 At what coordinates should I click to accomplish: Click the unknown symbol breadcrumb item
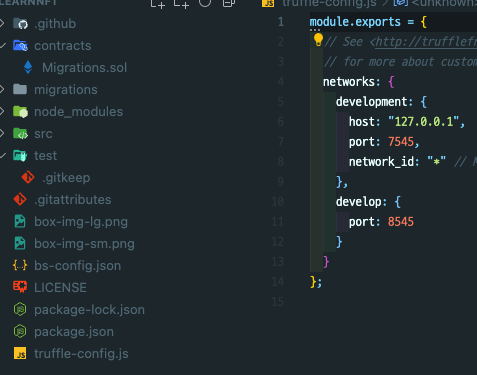tap(444, 3)
